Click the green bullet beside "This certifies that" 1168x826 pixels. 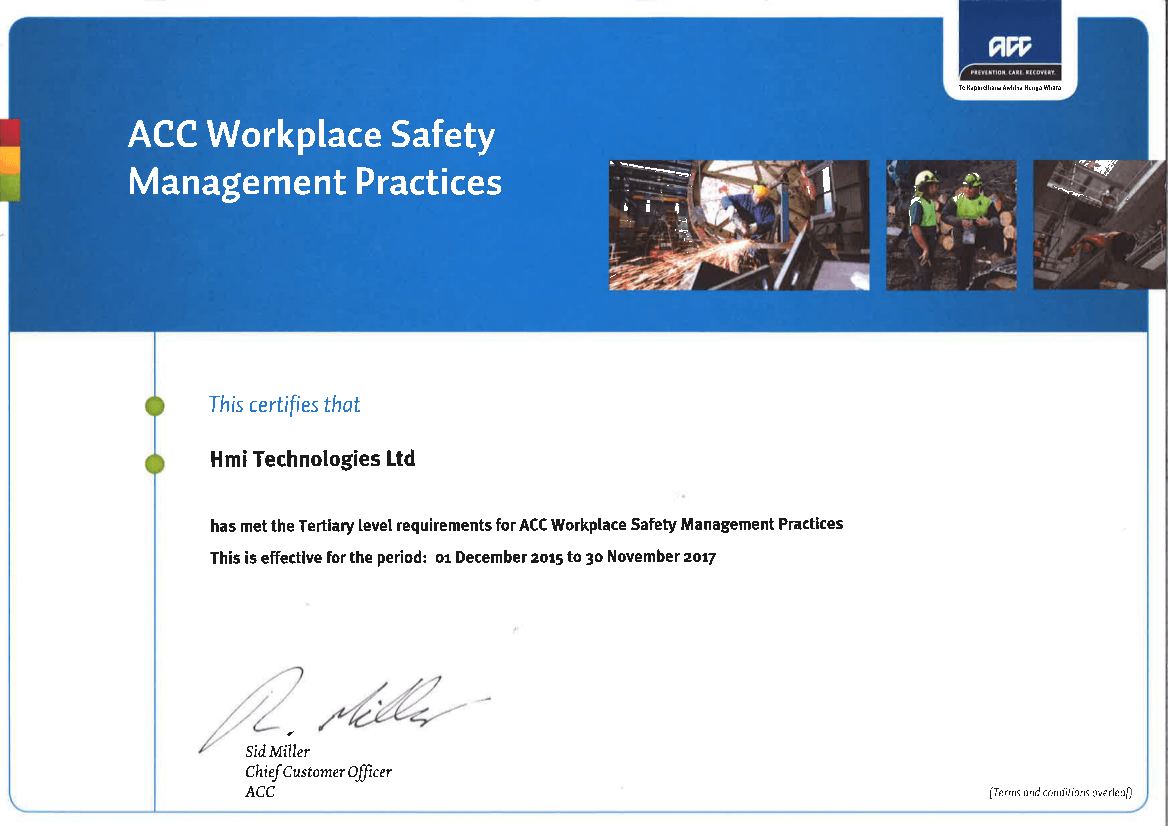click(155, 406)
